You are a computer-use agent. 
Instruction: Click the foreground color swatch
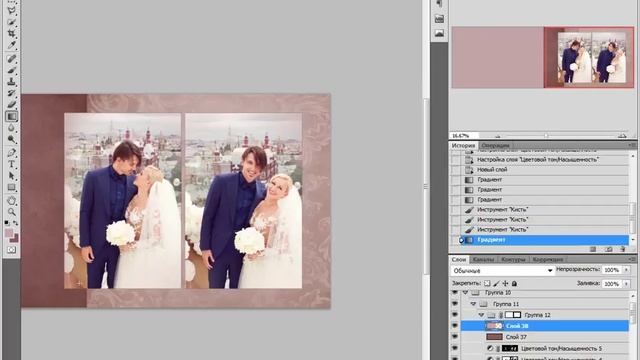(x=9, y=233)
